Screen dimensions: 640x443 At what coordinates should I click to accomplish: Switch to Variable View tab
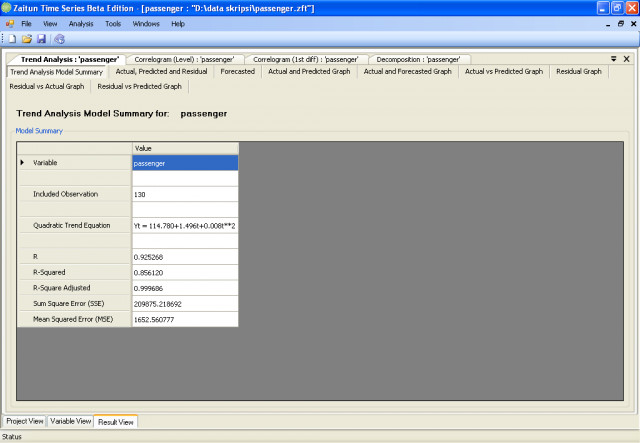[71, 421]
